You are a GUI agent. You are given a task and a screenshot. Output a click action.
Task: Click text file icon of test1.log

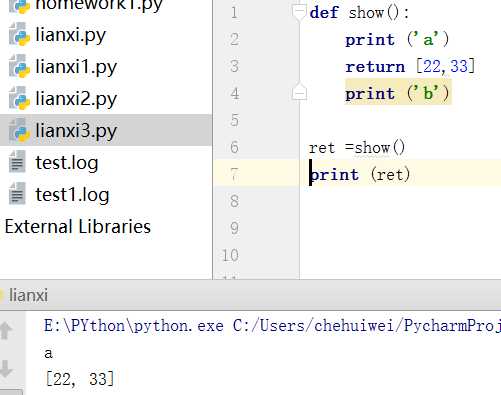[17, 194]
